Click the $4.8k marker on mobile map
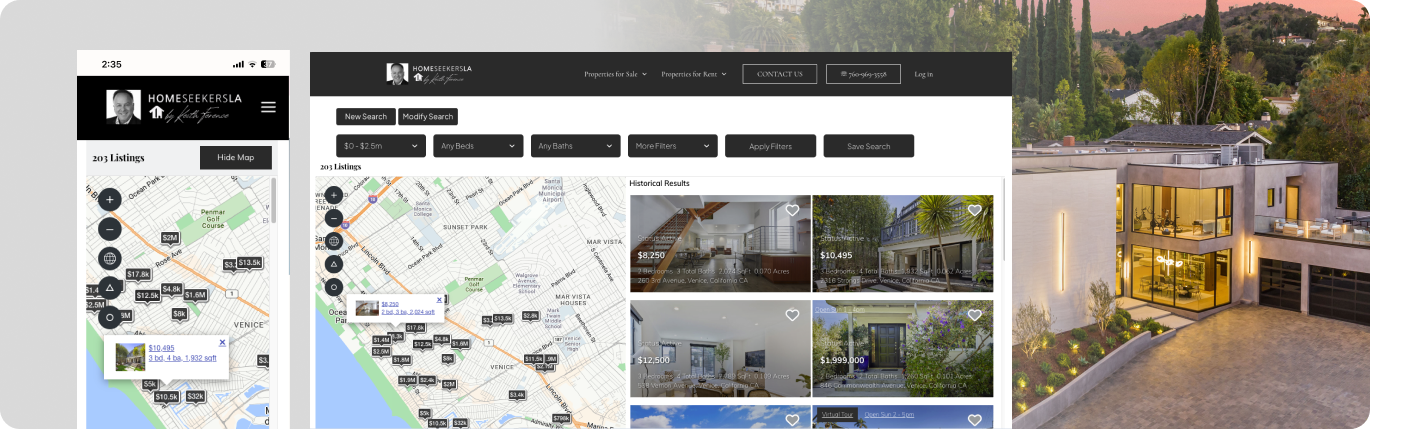This screenshot has height=429, width=1404. (x=171, y=289)
